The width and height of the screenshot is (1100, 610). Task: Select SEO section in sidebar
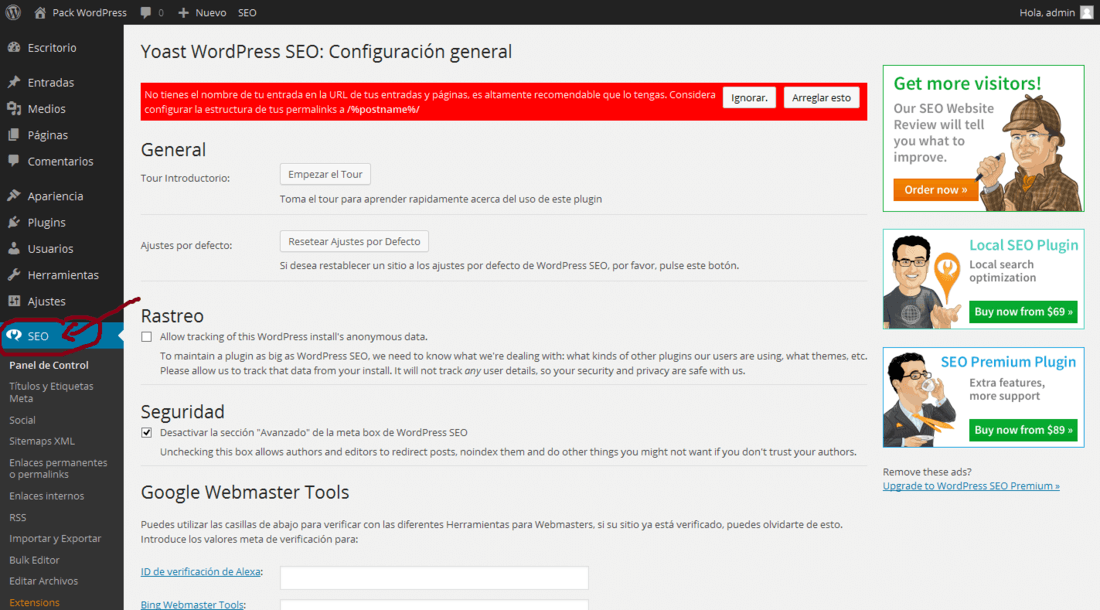[38, 336]
